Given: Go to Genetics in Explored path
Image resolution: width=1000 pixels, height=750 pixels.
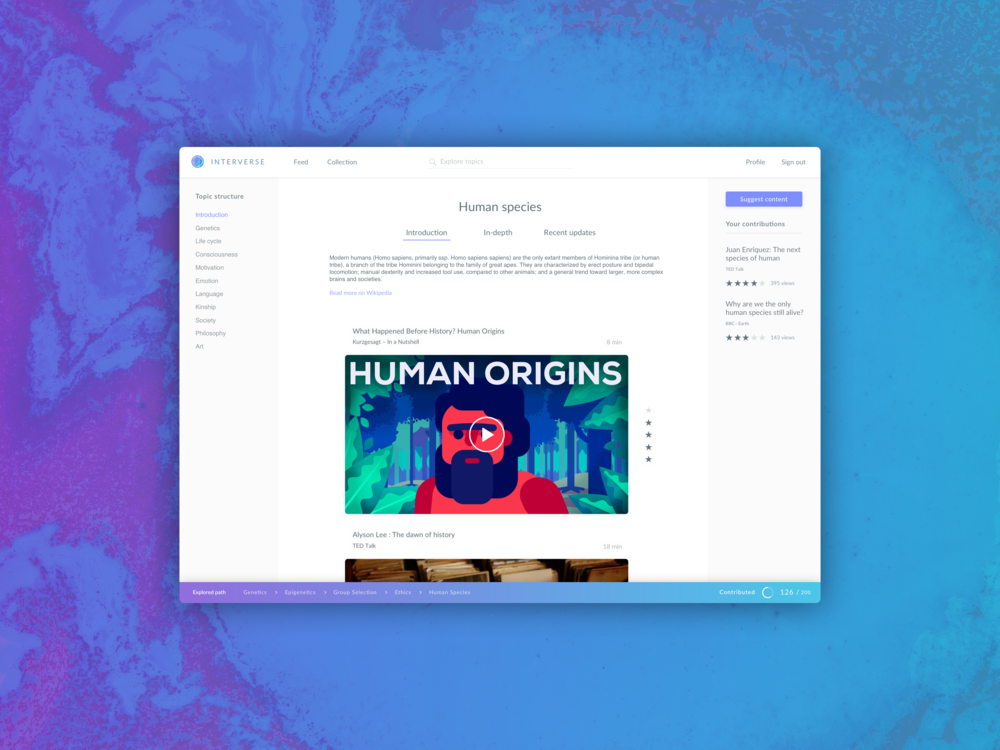Looking at the screenshot, I should [x=255, y=592].
